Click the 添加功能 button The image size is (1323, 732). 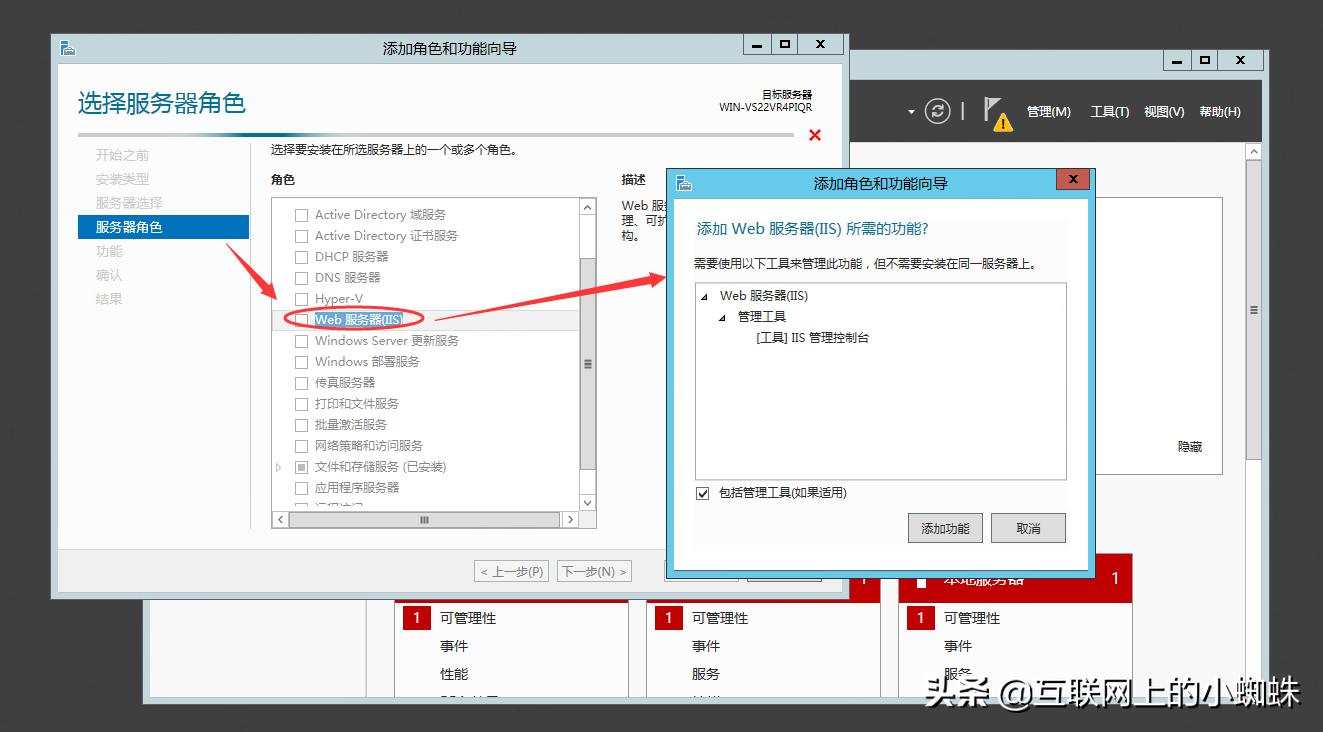coord(945,528)
